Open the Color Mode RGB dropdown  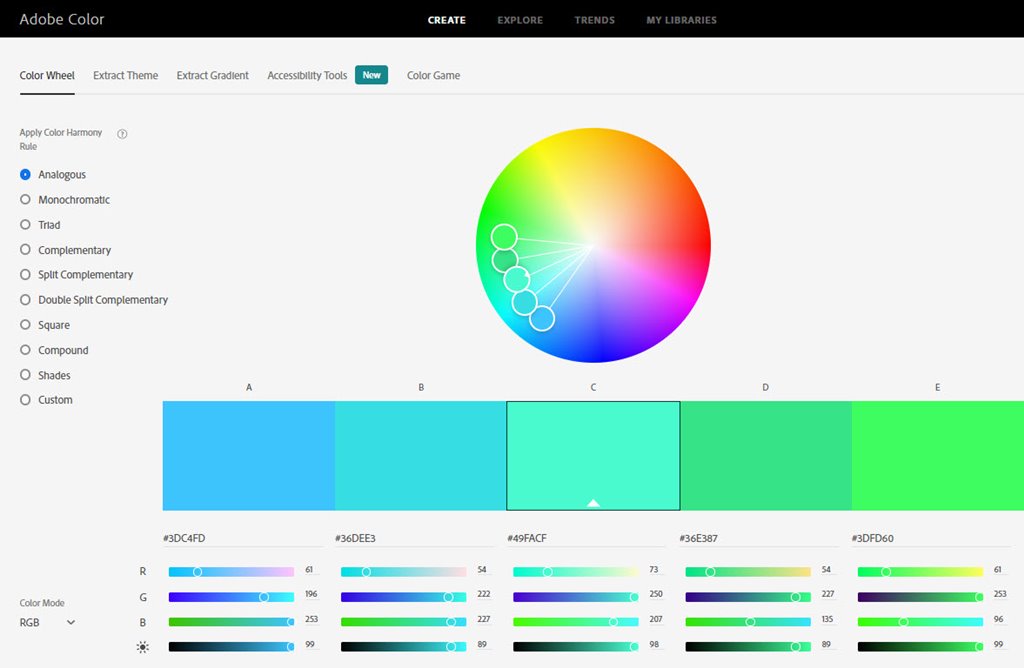click(48, 622)
